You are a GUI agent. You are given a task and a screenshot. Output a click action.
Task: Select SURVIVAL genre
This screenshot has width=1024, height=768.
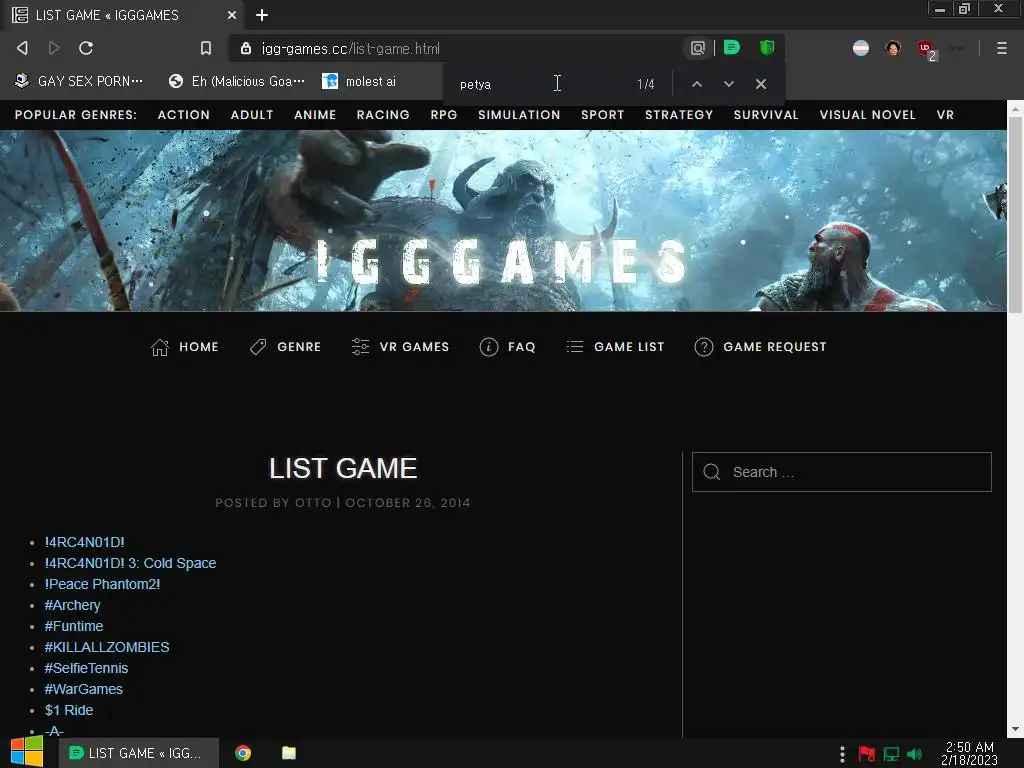click(x=766, y=115)
